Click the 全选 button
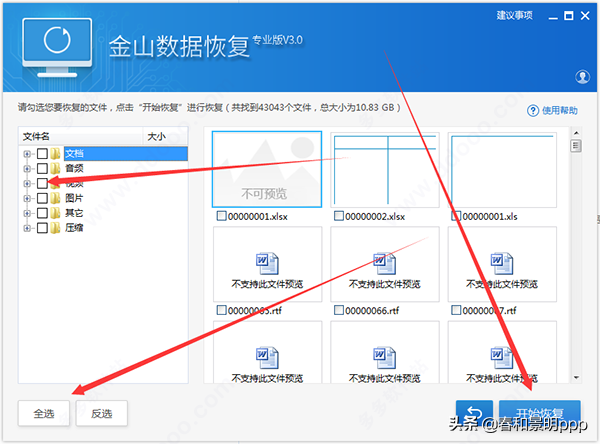 pos(44,413)
